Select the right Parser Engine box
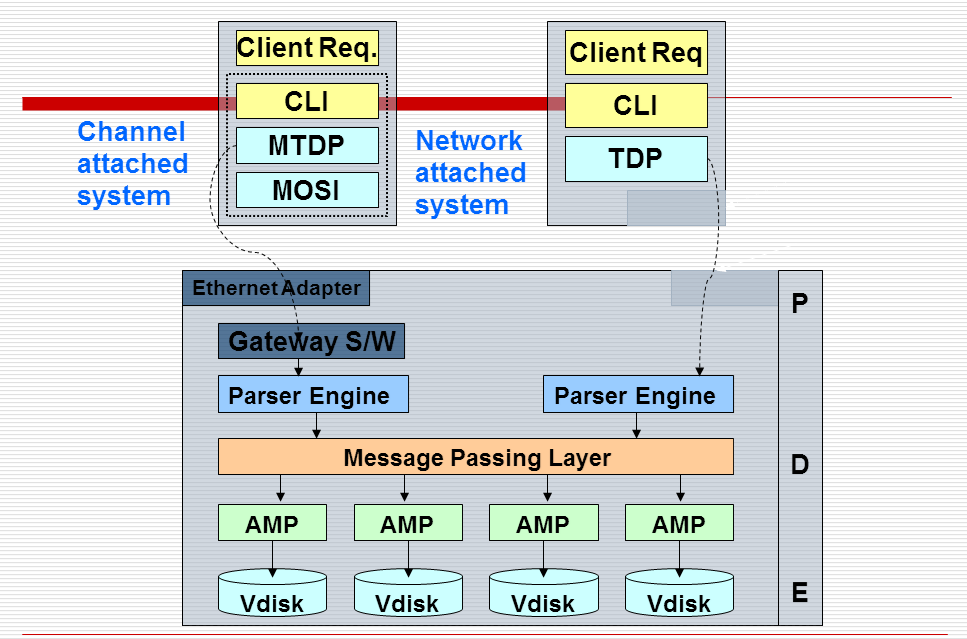Viewport: 967px width, 639px height. click(x=638, y=393)
